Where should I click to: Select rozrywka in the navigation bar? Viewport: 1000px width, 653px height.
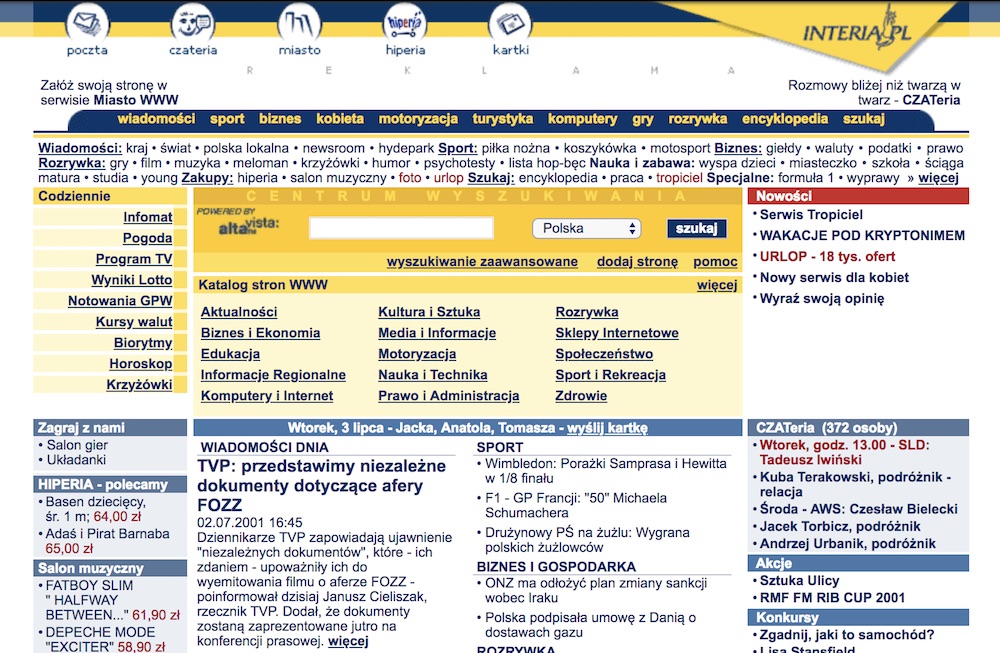click(698, 119)
